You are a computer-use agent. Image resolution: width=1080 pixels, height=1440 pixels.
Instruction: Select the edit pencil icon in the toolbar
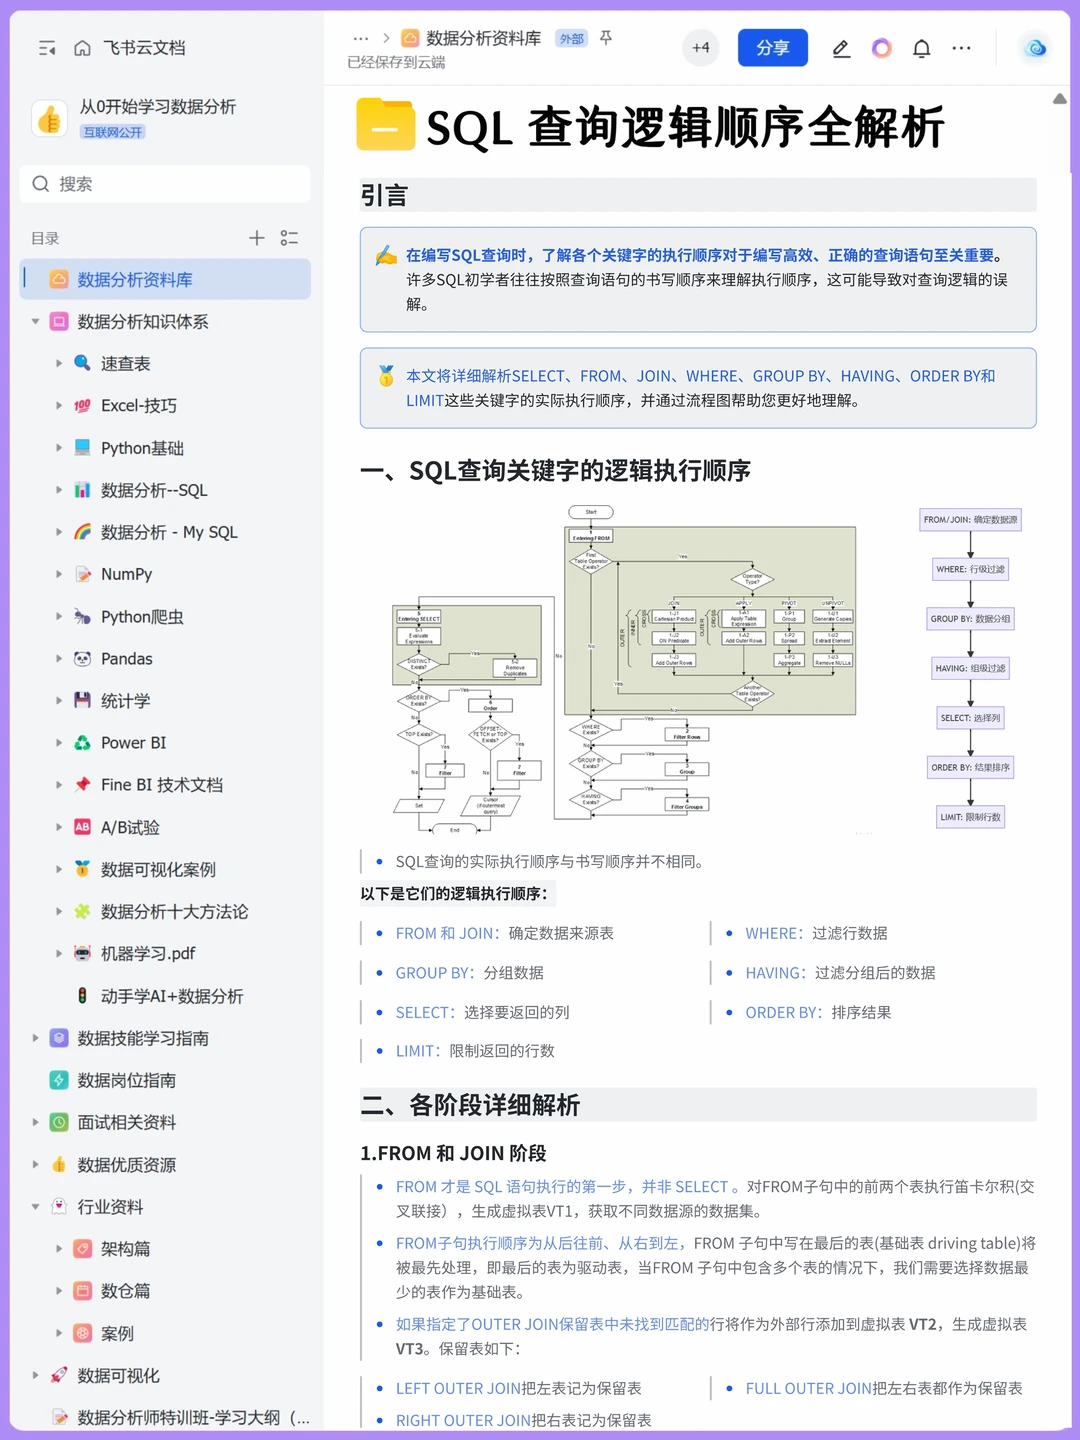[x=841, y=47]
